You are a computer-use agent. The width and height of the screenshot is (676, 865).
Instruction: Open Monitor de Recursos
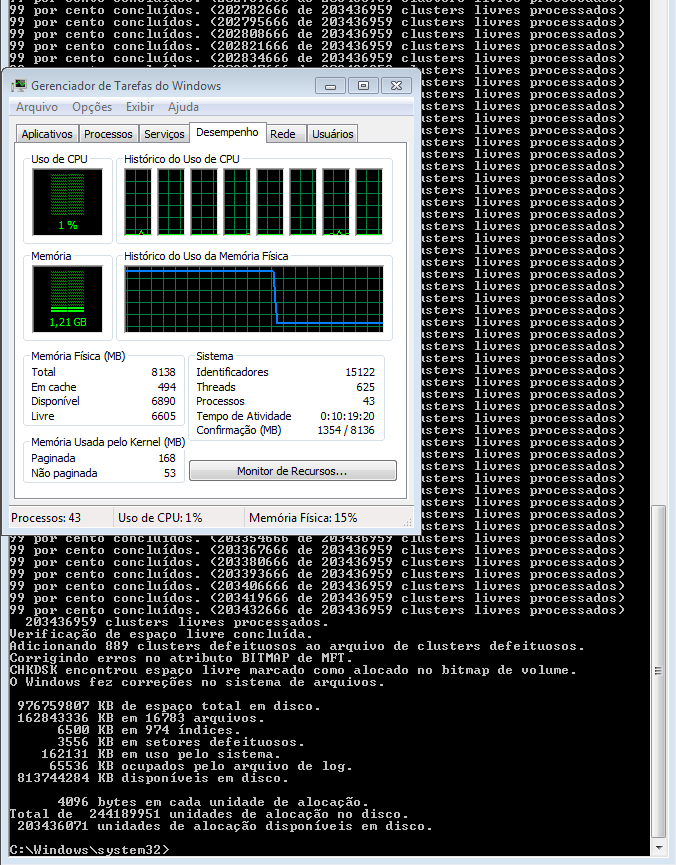click(x=292, y=471)
